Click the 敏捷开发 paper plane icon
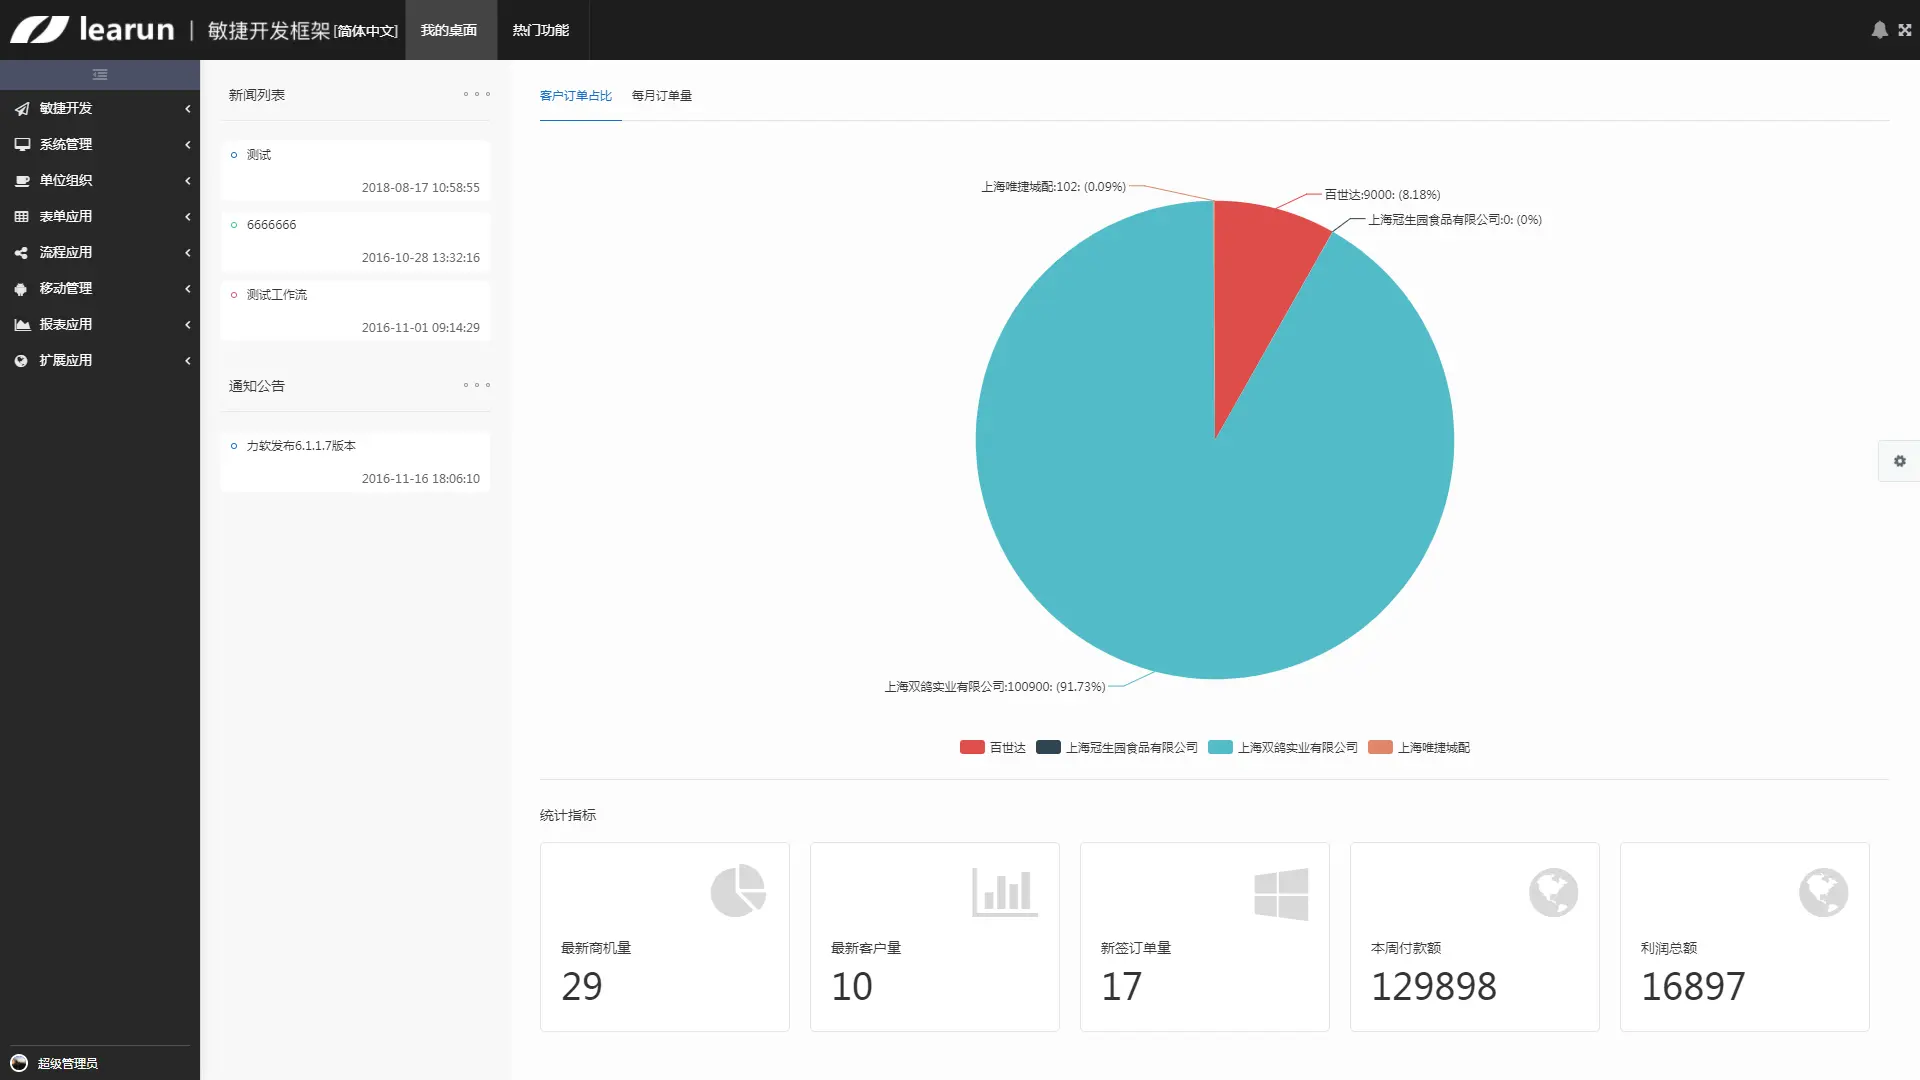Screen dimensions: 1920x1080 click(x=21, y=108)
